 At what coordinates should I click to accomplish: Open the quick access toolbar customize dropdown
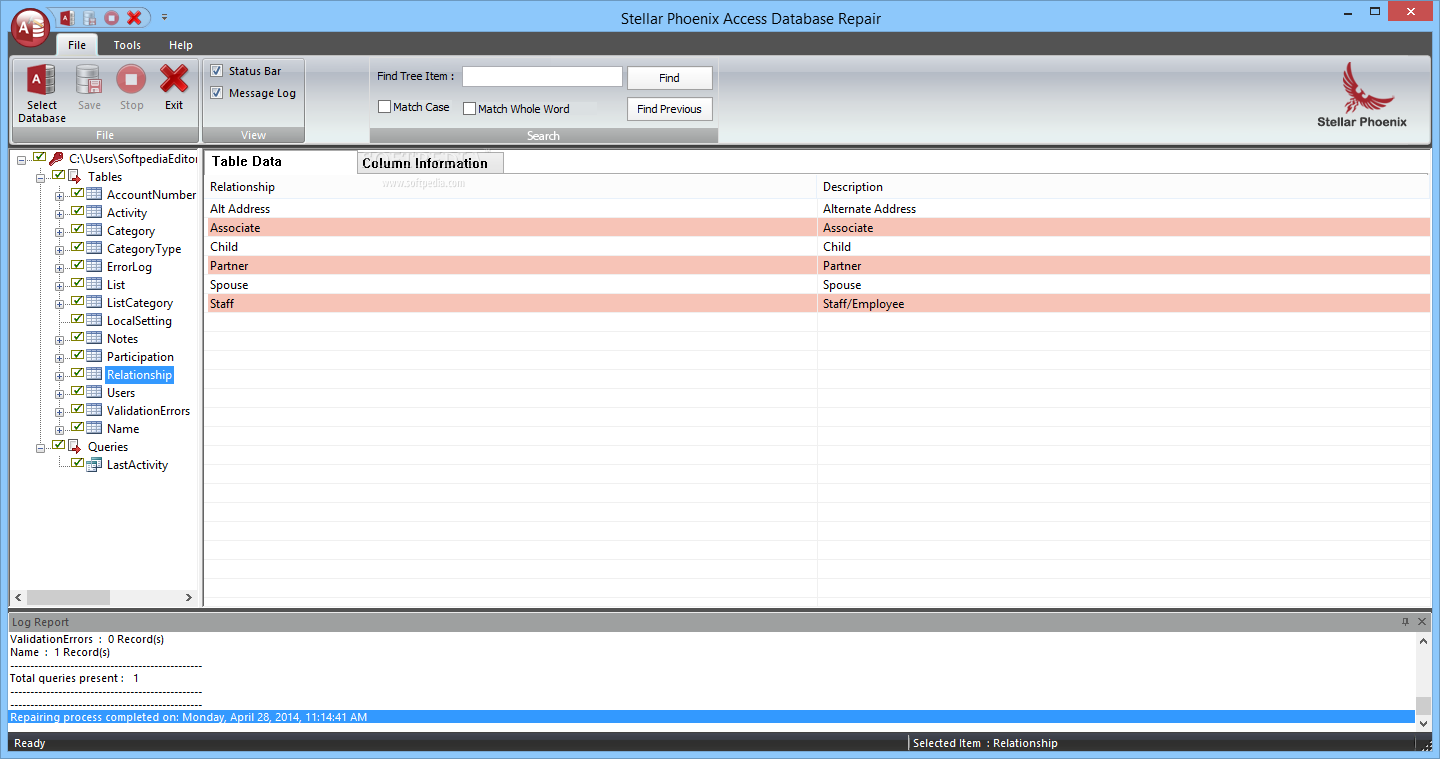[x=164, y=17]
